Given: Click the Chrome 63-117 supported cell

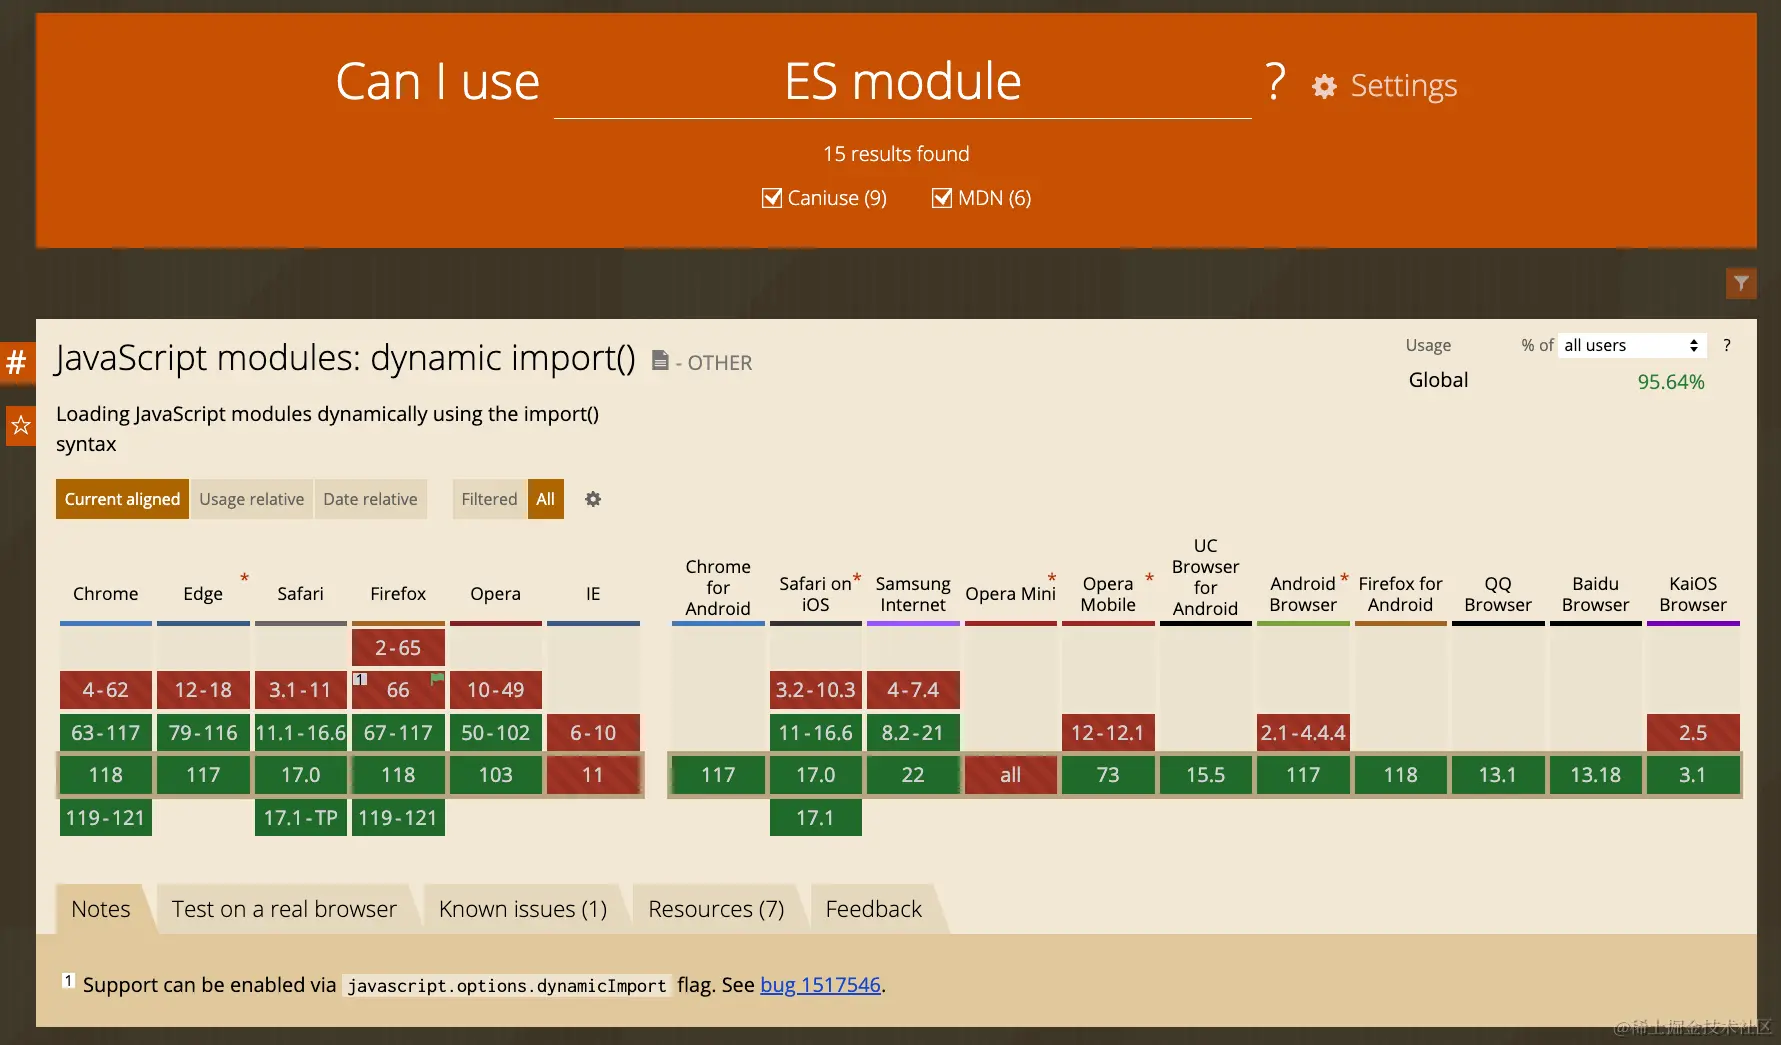Looking at the screenshot, I should pyautogui.click(x=106, y=733).
